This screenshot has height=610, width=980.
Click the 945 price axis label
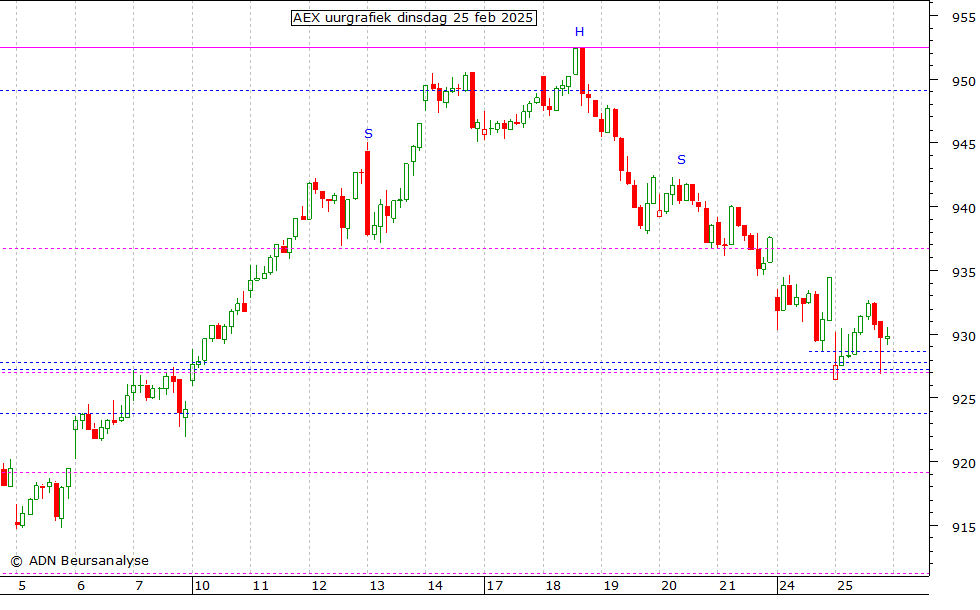click(x=963, y=145)
